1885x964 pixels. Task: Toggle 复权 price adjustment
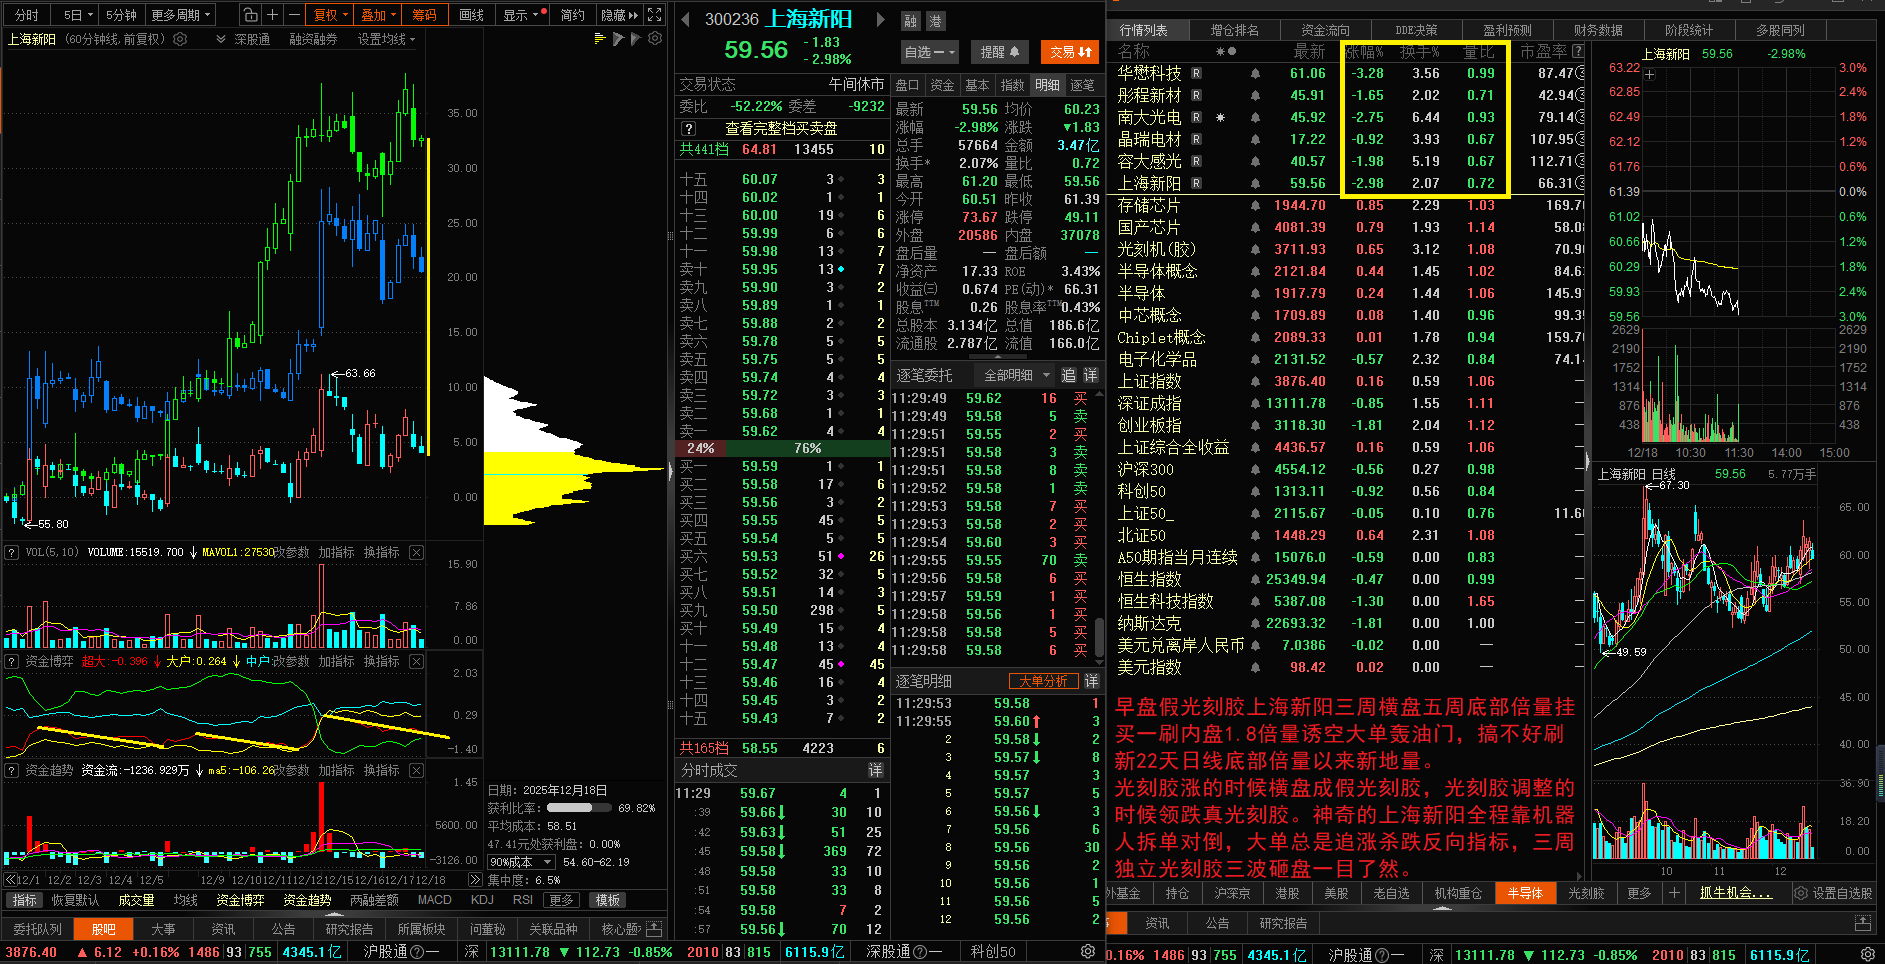pos(330,15)
